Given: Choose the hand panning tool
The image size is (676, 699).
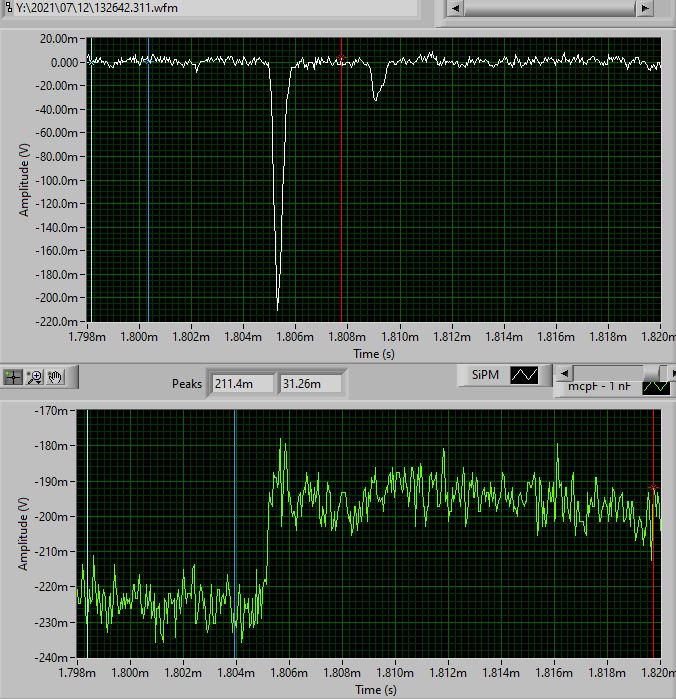Looking at the screenshot, I should [55, 377].
